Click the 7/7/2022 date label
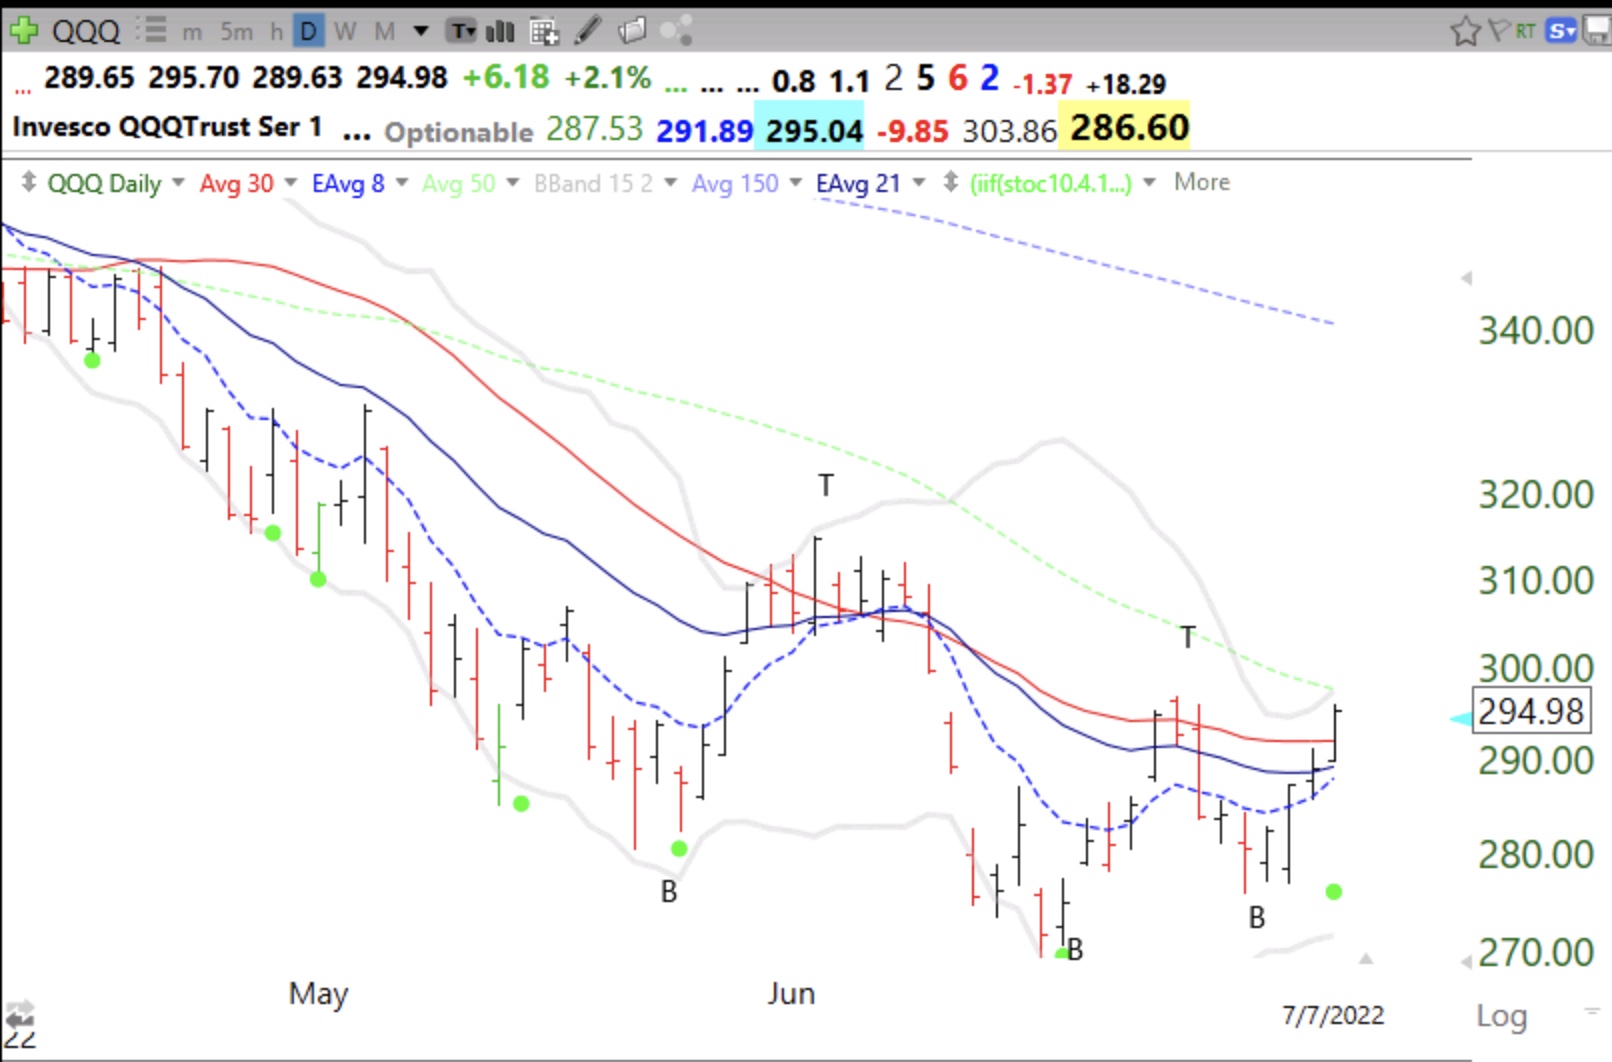 point(1333,1015)
